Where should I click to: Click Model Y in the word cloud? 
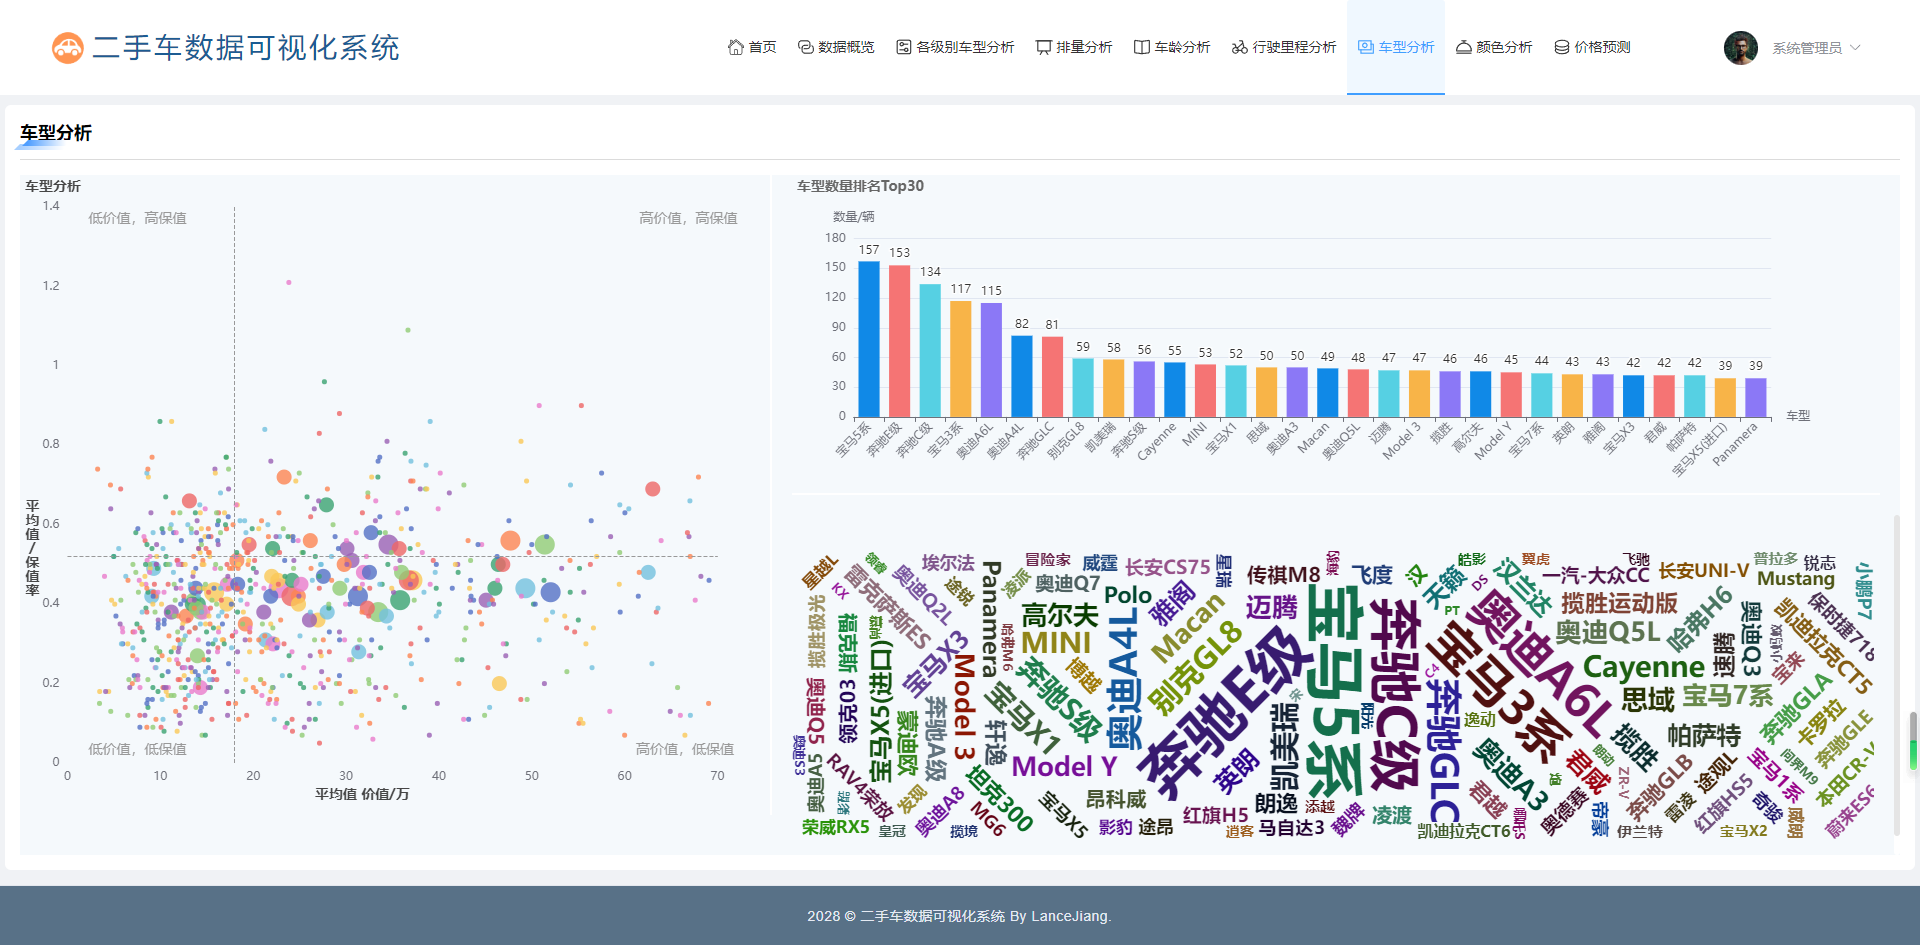(x=1064, y=767)
